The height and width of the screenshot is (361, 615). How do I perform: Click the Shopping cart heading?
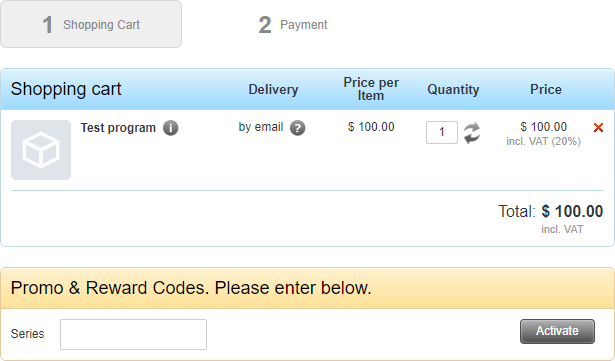(66, 89)
